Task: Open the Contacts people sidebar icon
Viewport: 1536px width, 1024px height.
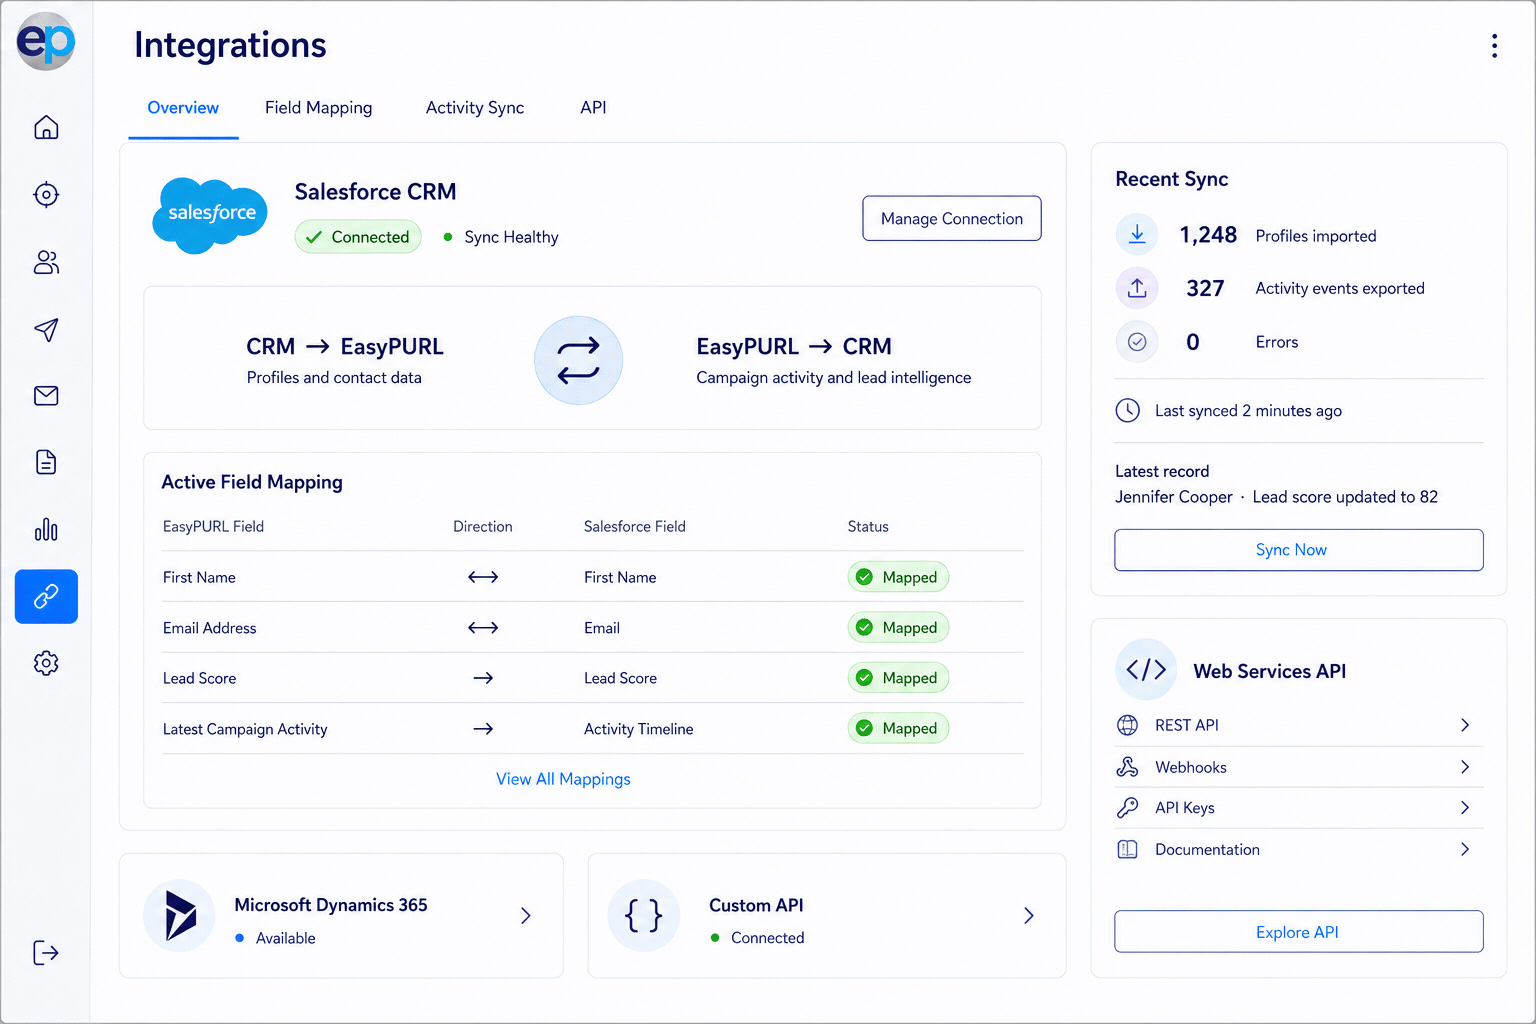Action: 46,262
